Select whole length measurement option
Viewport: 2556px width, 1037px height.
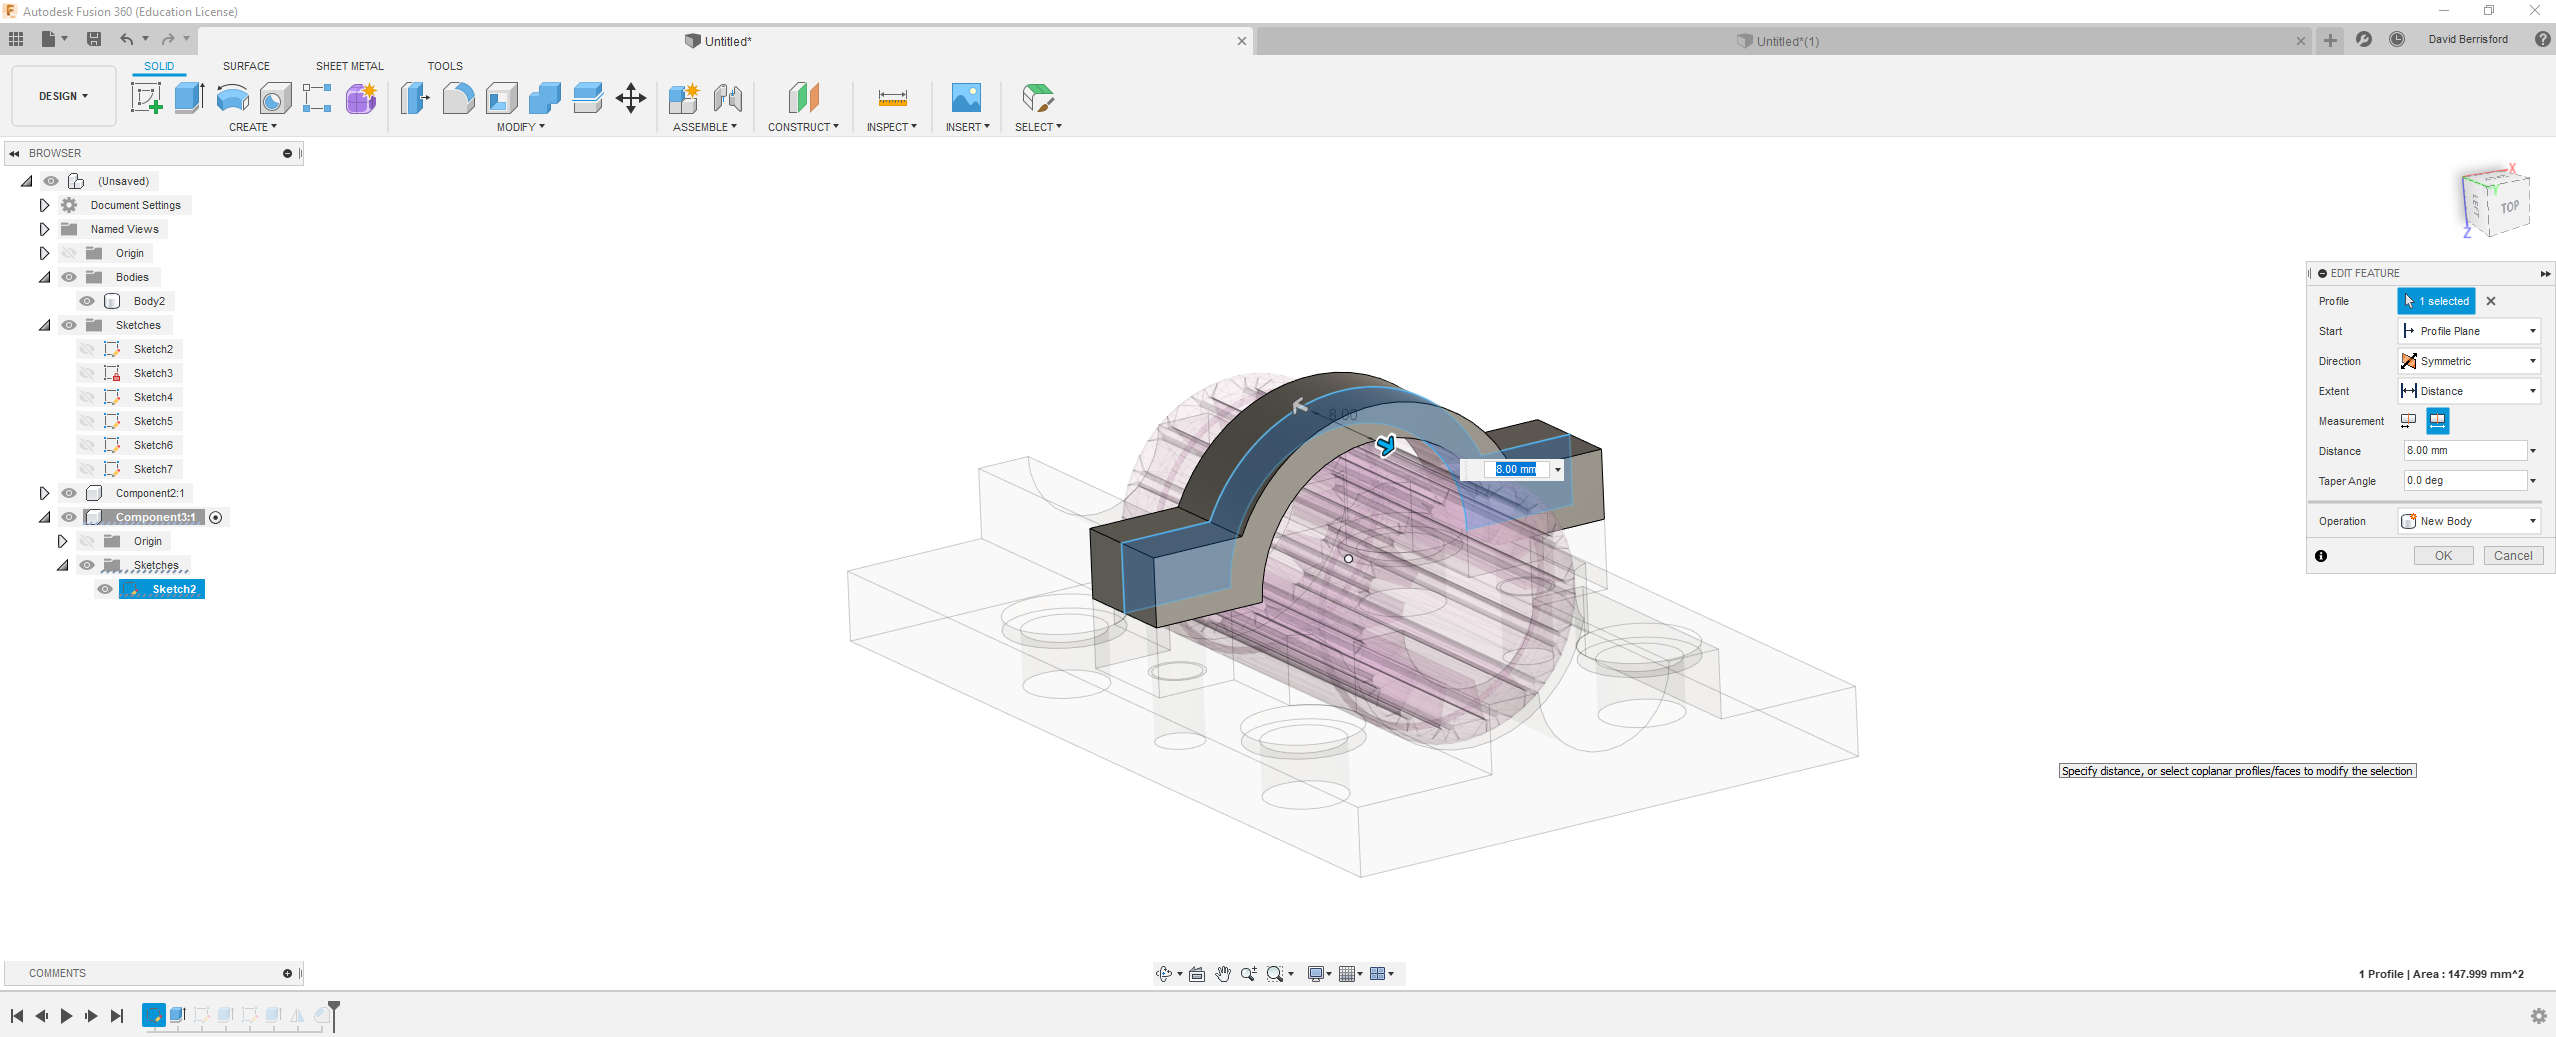[2437, 421]
